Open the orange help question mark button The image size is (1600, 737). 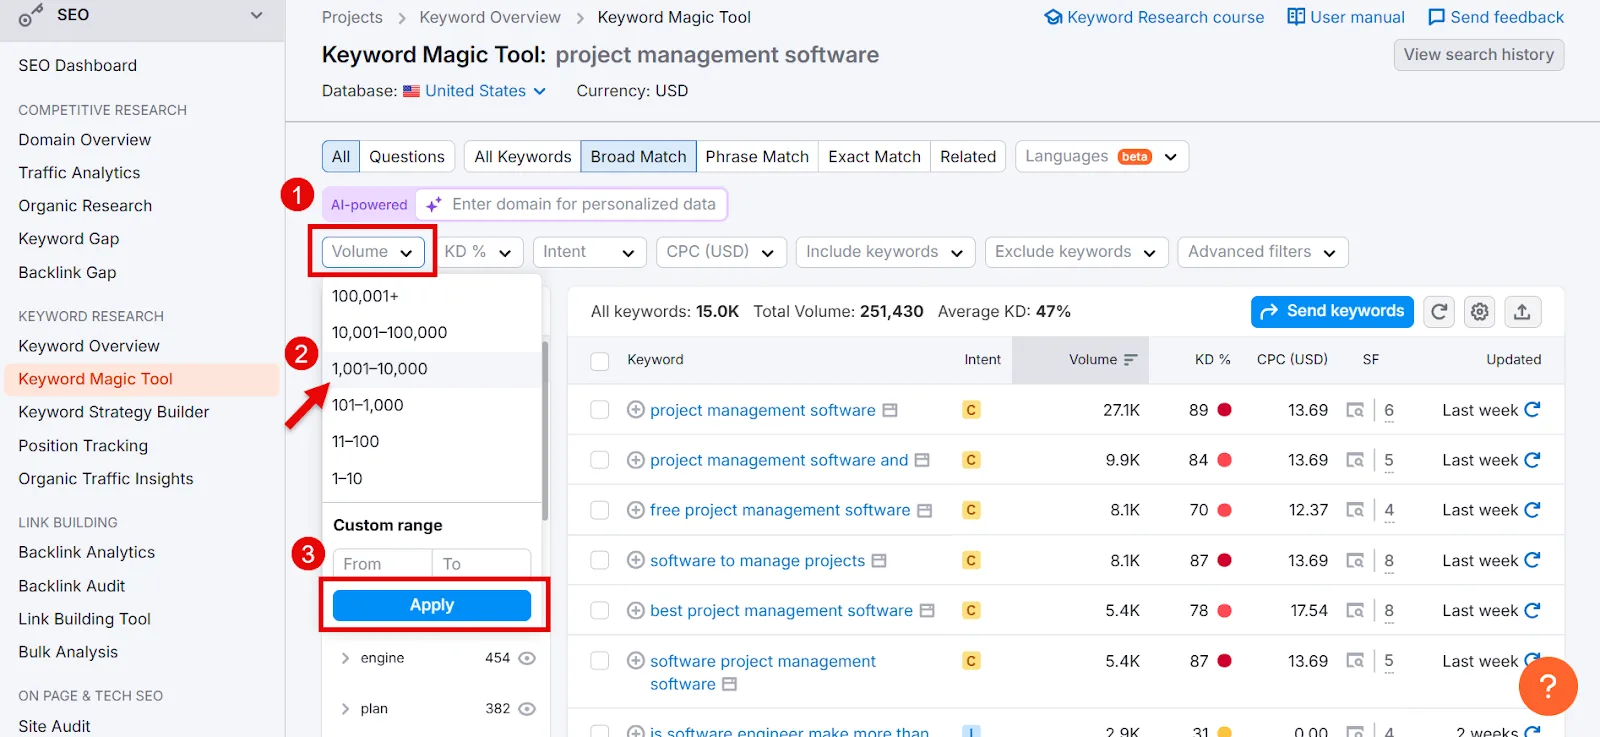point(1547,686)
